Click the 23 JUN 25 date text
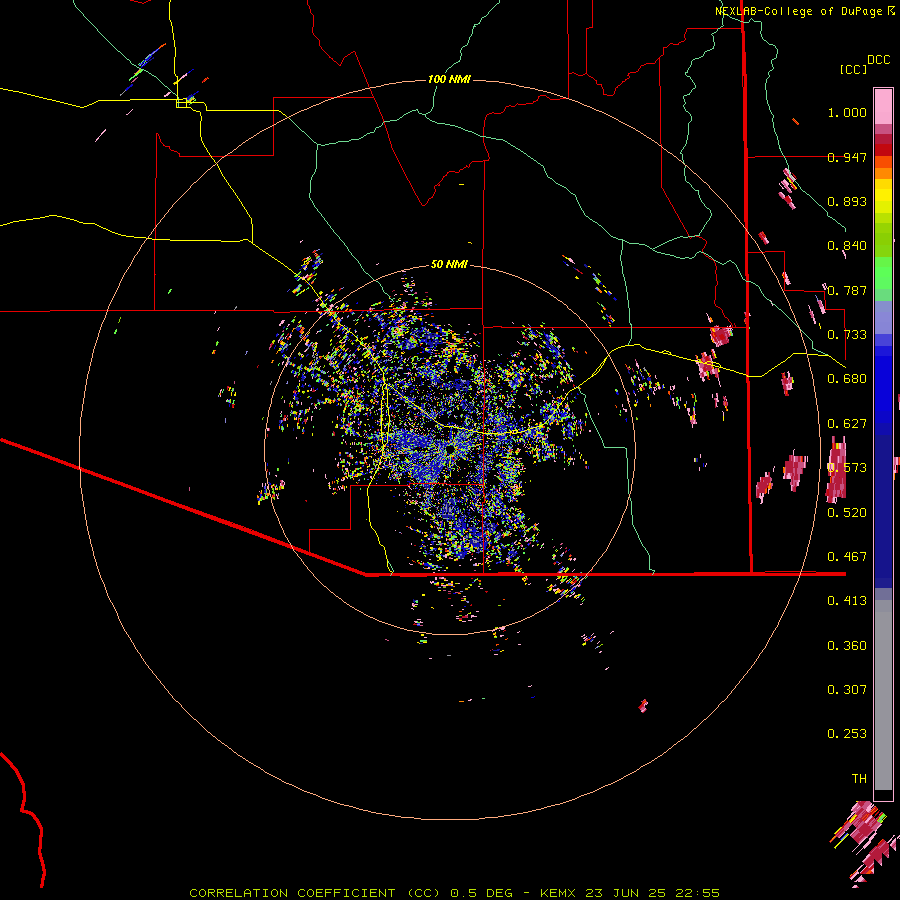Viewport: 900px width, 900px height. point(625,893)
